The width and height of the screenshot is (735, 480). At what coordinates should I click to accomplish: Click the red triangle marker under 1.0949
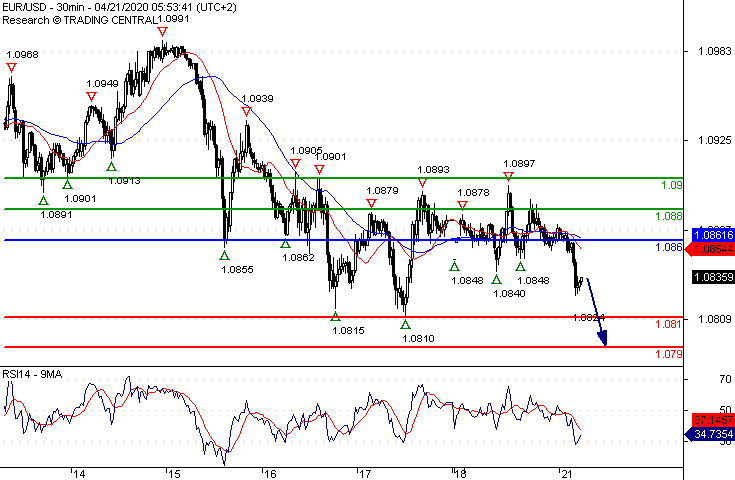pyautogui.click(x=91, y=97)
